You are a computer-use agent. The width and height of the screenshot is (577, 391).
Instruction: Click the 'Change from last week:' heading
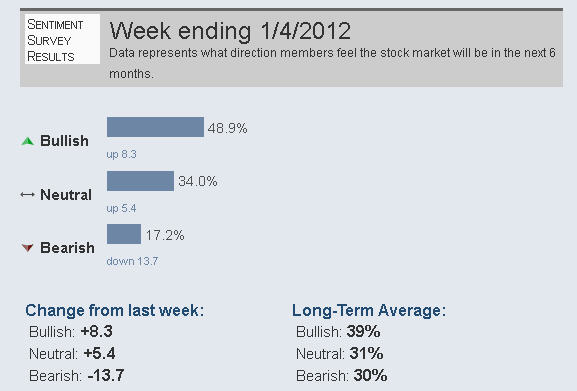[x=114, y=310]
